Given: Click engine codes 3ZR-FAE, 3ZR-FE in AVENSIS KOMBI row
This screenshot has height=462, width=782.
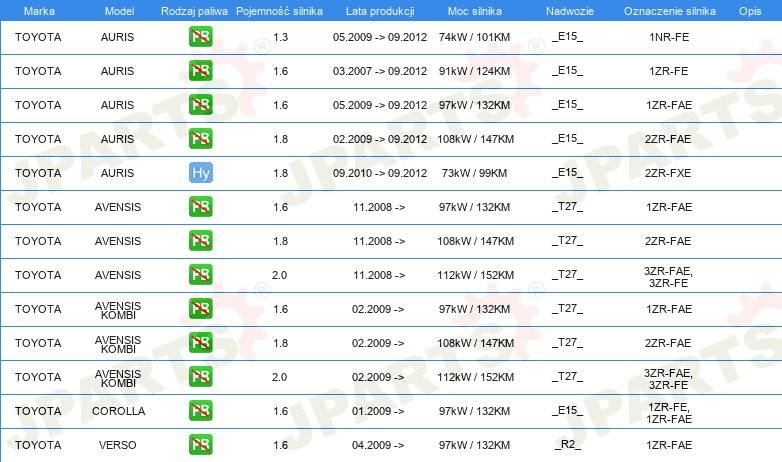Looking at the screenshot, I should [x=668, y=379].
